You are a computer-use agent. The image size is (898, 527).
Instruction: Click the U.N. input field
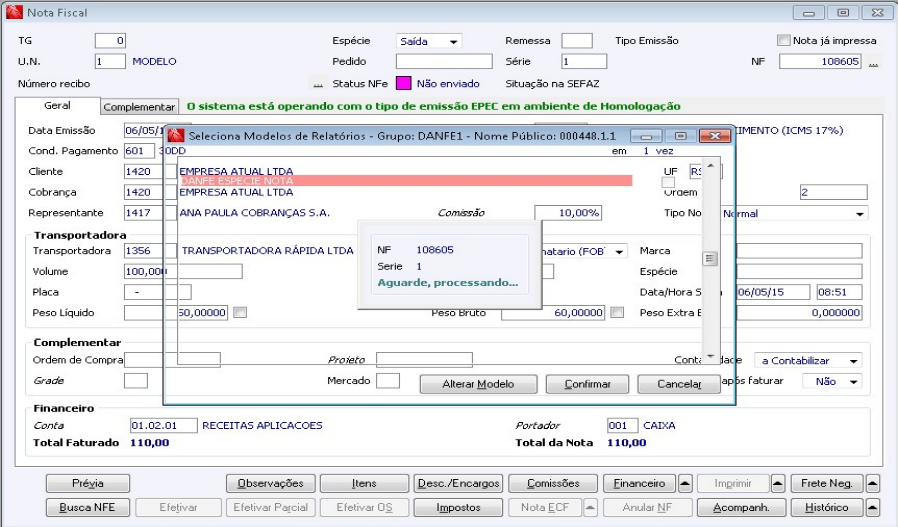pos(110,61)
